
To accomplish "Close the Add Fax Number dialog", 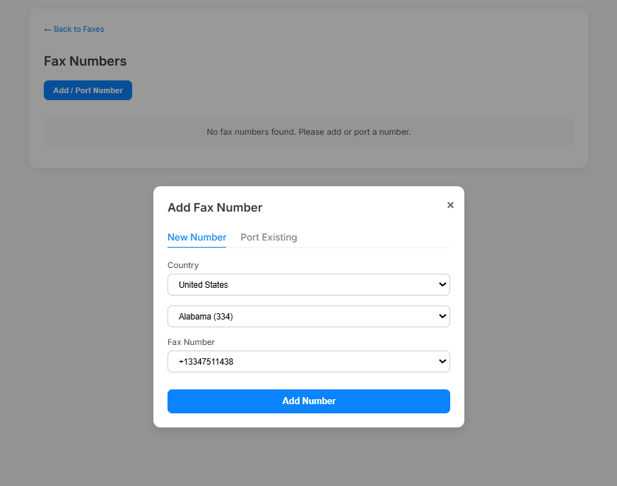I will click(450, 205).
